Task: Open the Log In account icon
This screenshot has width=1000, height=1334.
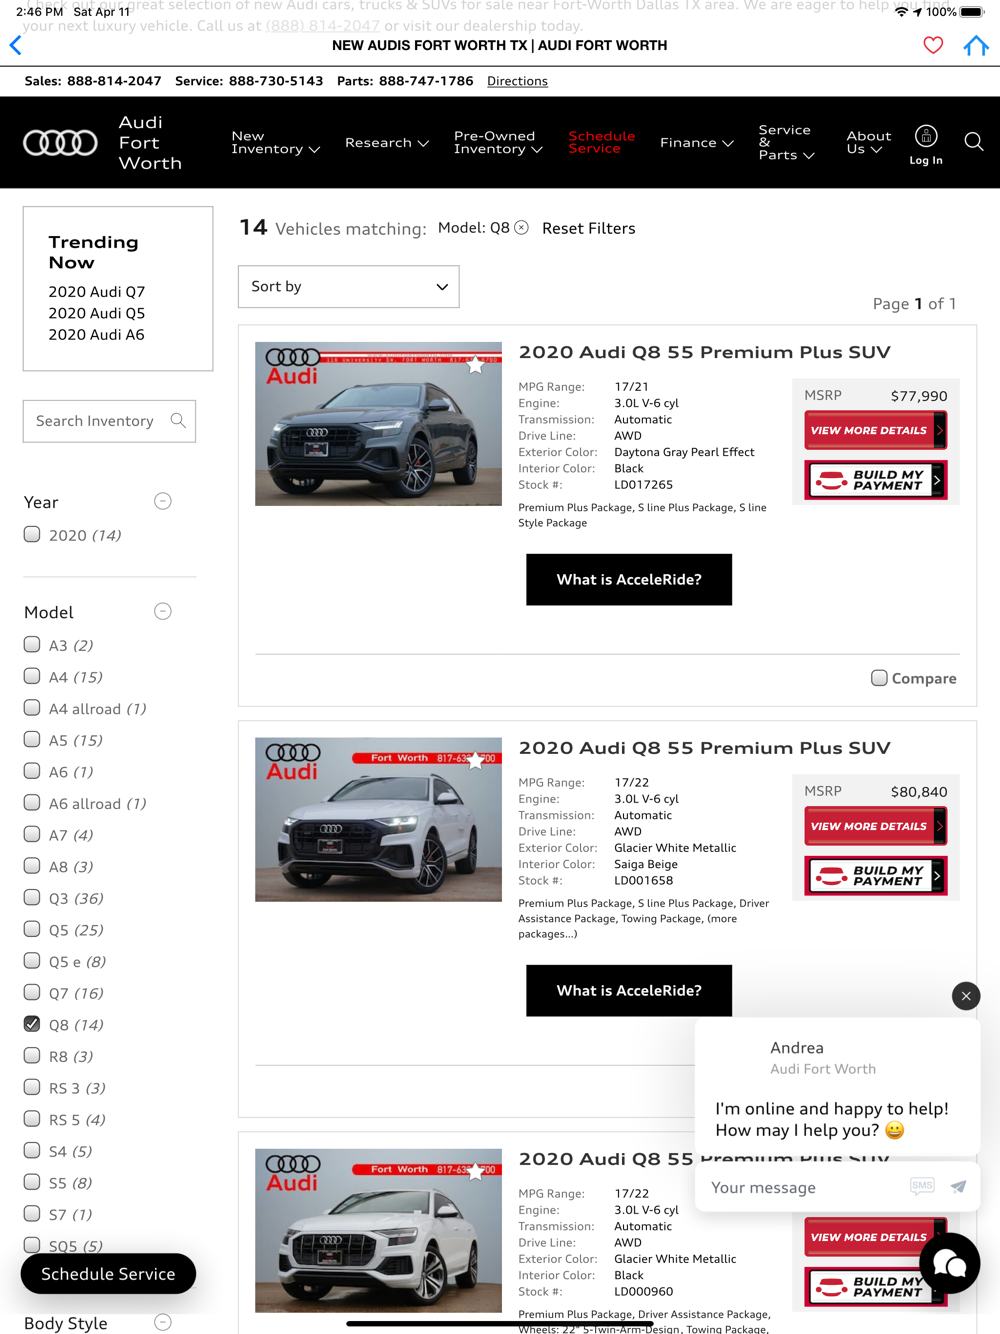Action: tap(926, 145)
